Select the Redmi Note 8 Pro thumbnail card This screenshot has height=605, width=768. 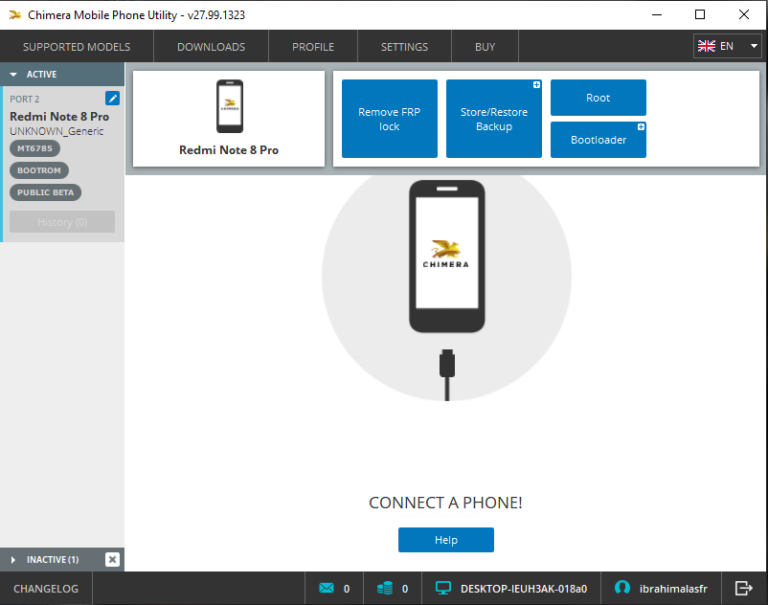[x=229, y=118]
